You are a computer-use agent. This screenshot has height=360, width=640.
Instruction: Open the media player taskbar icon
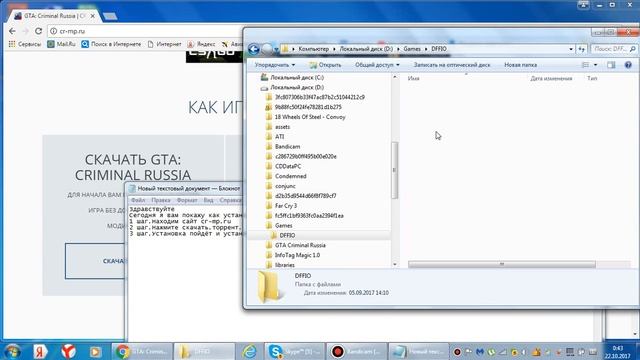pyautogui.click(x=95, y=351)
